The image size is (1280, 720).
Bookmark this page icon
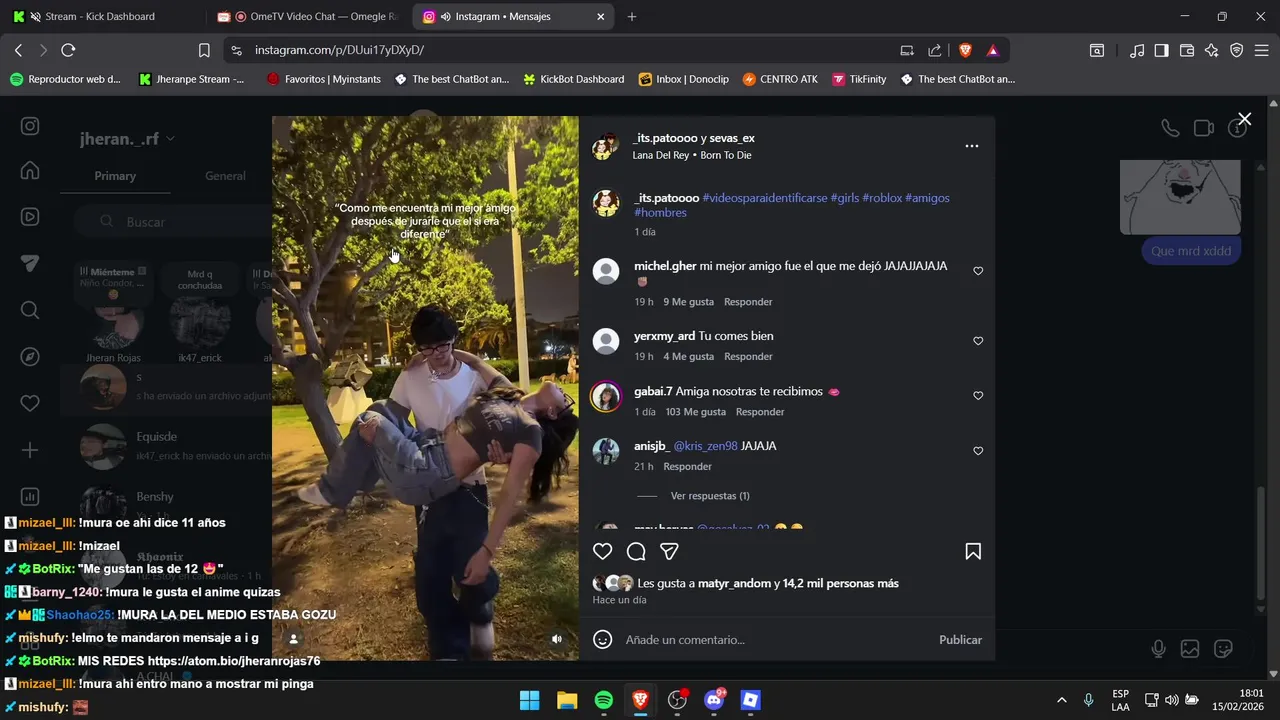(x=204, y=50)
